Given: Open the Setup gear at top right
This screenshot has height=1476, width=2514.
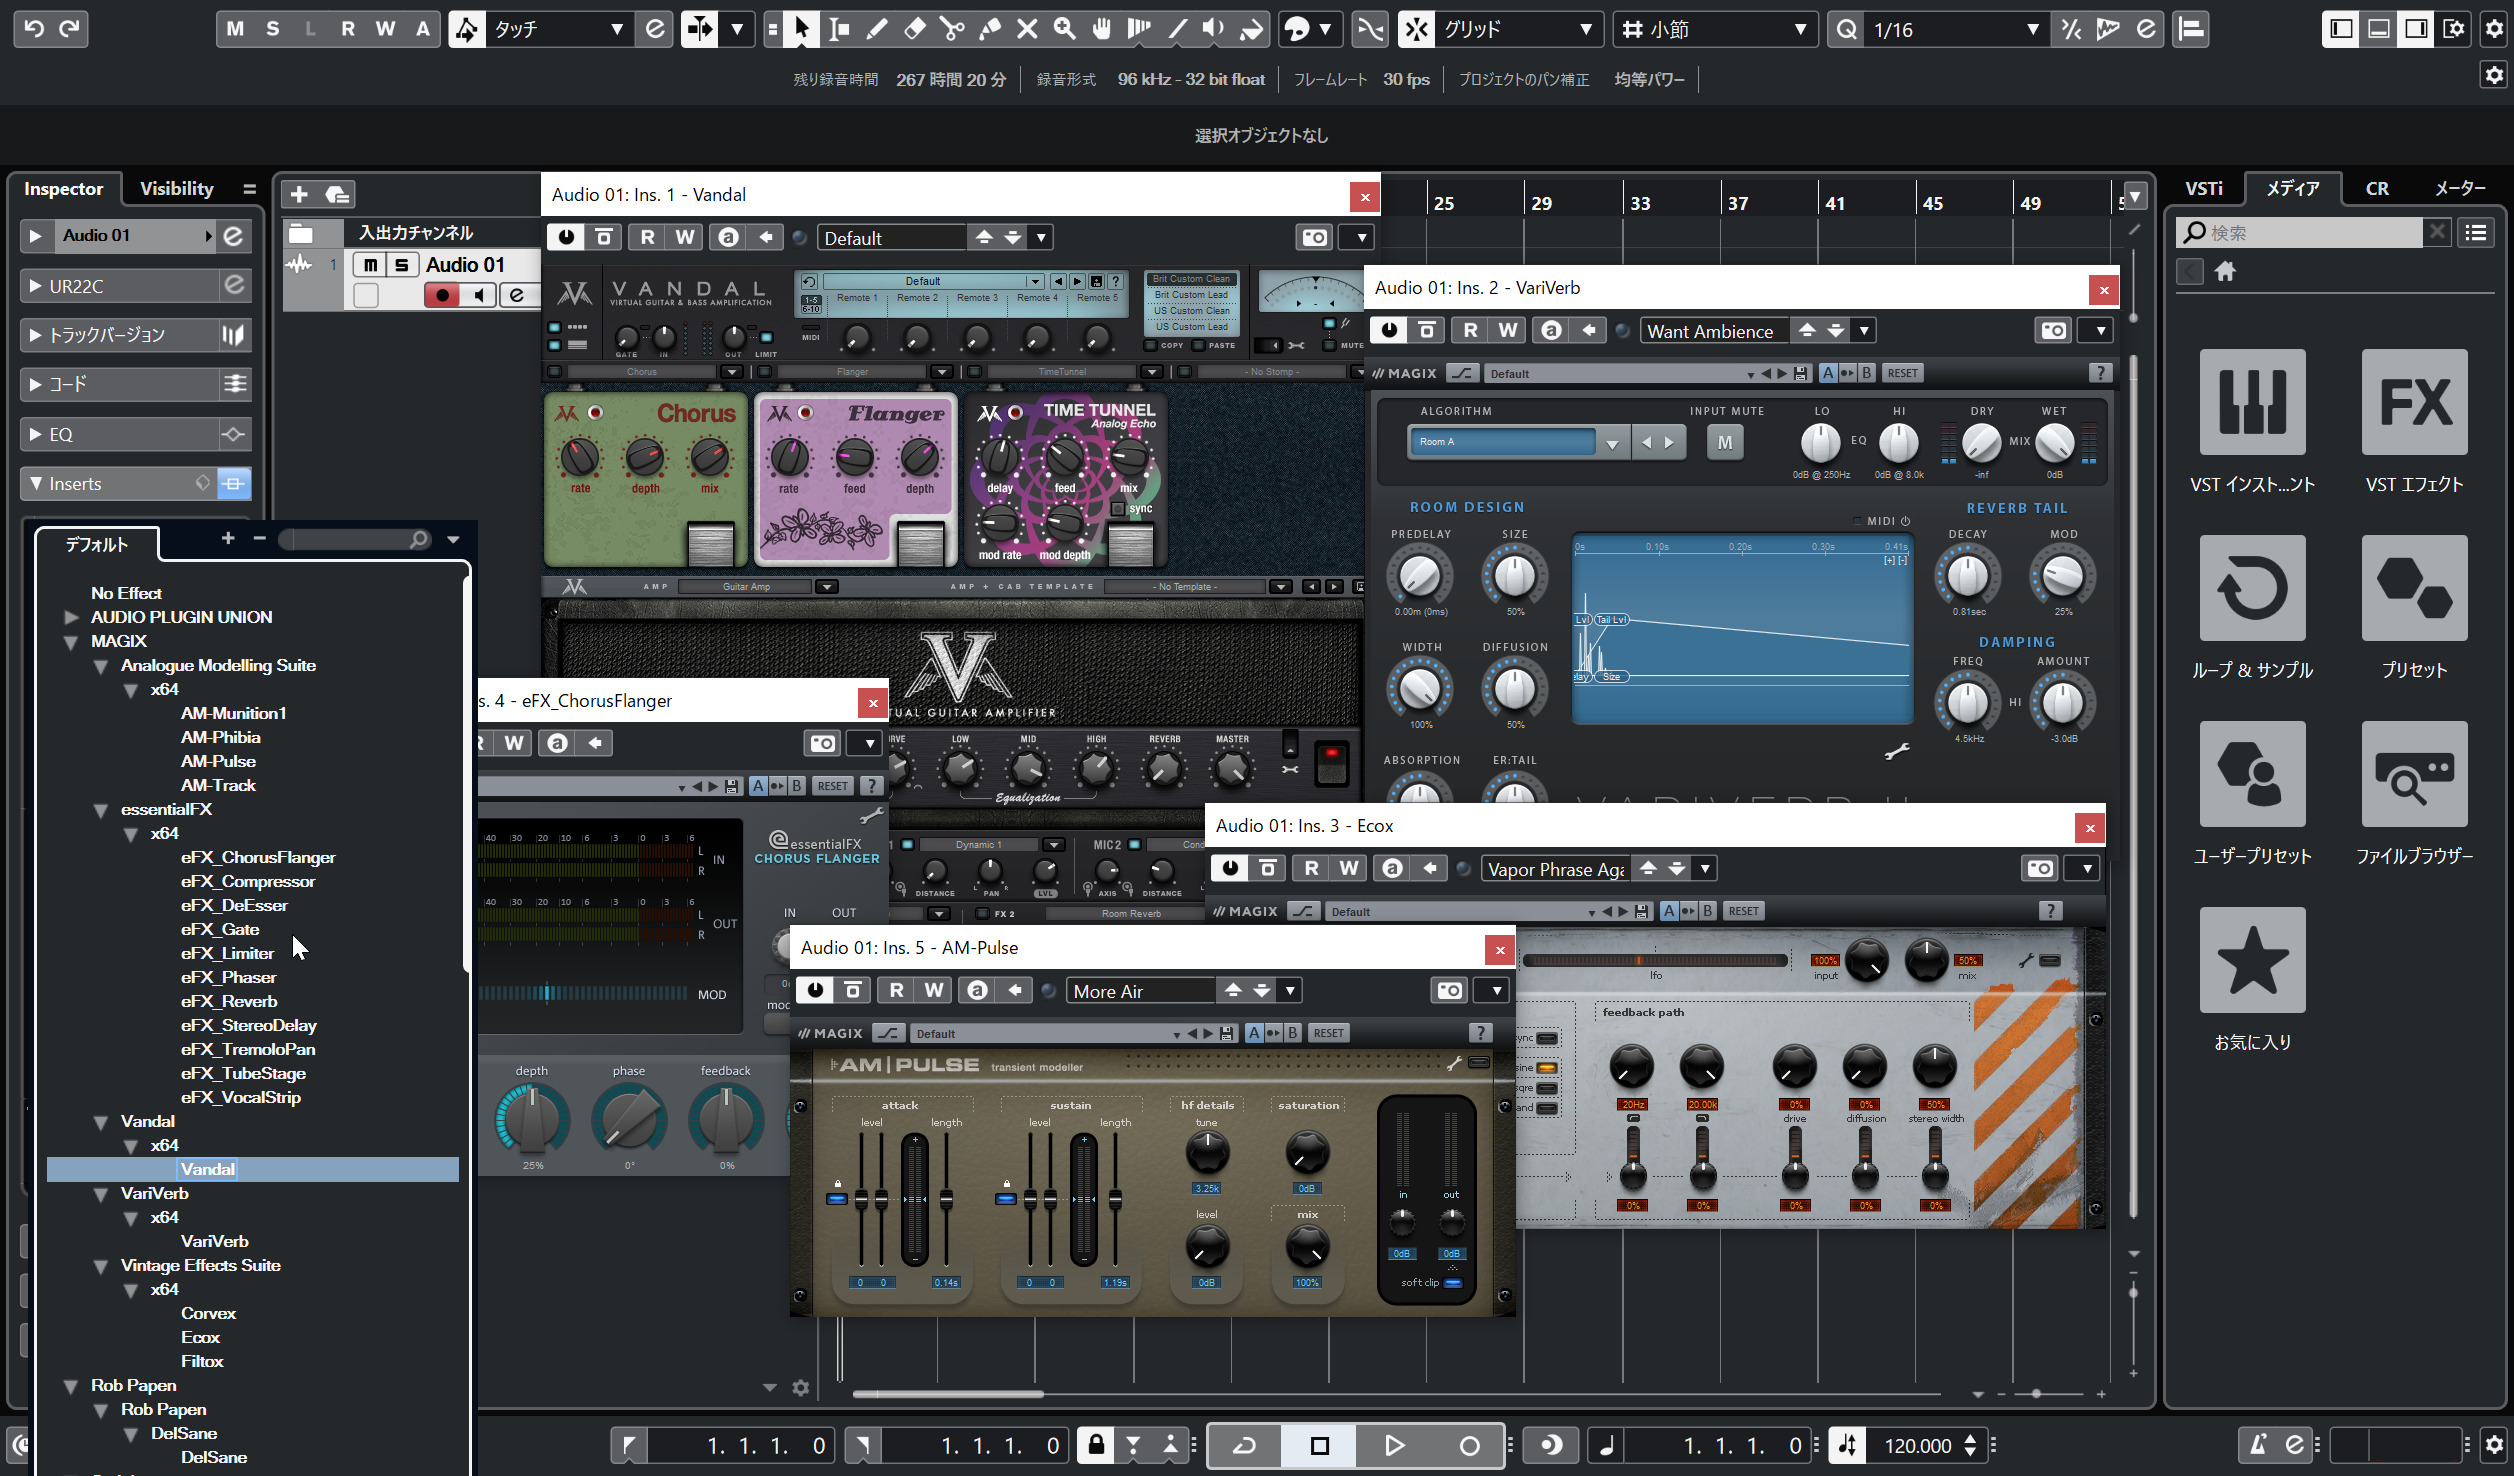Looking at the screenshot, I should [x=2494, y=28].
